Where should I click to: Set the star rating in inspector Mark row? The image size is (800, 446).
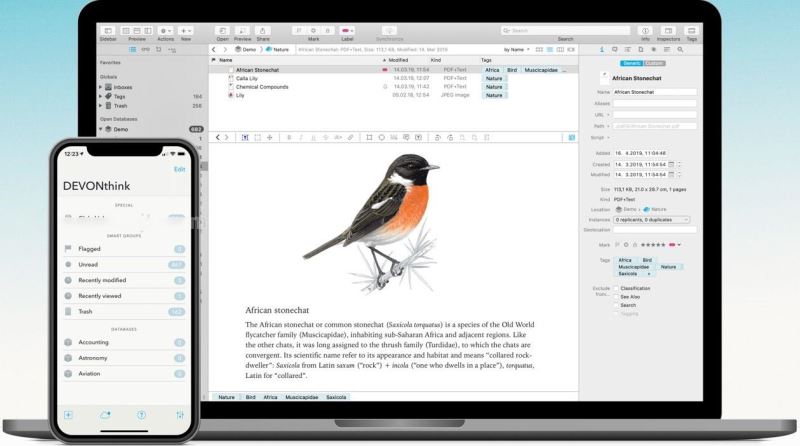point(653,245)
